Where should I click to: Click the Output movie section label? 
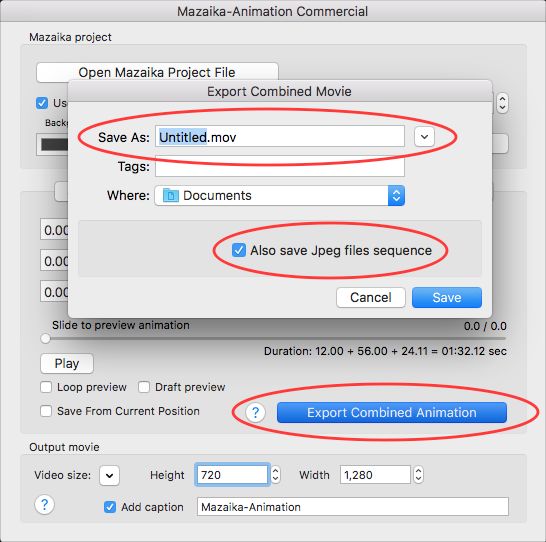click(64, 447)
